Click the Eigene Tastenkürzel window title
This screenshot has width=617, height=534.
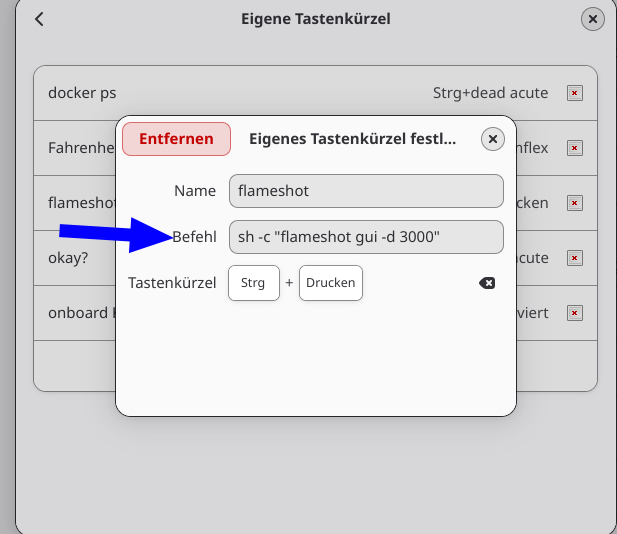(x=316, y=19)
